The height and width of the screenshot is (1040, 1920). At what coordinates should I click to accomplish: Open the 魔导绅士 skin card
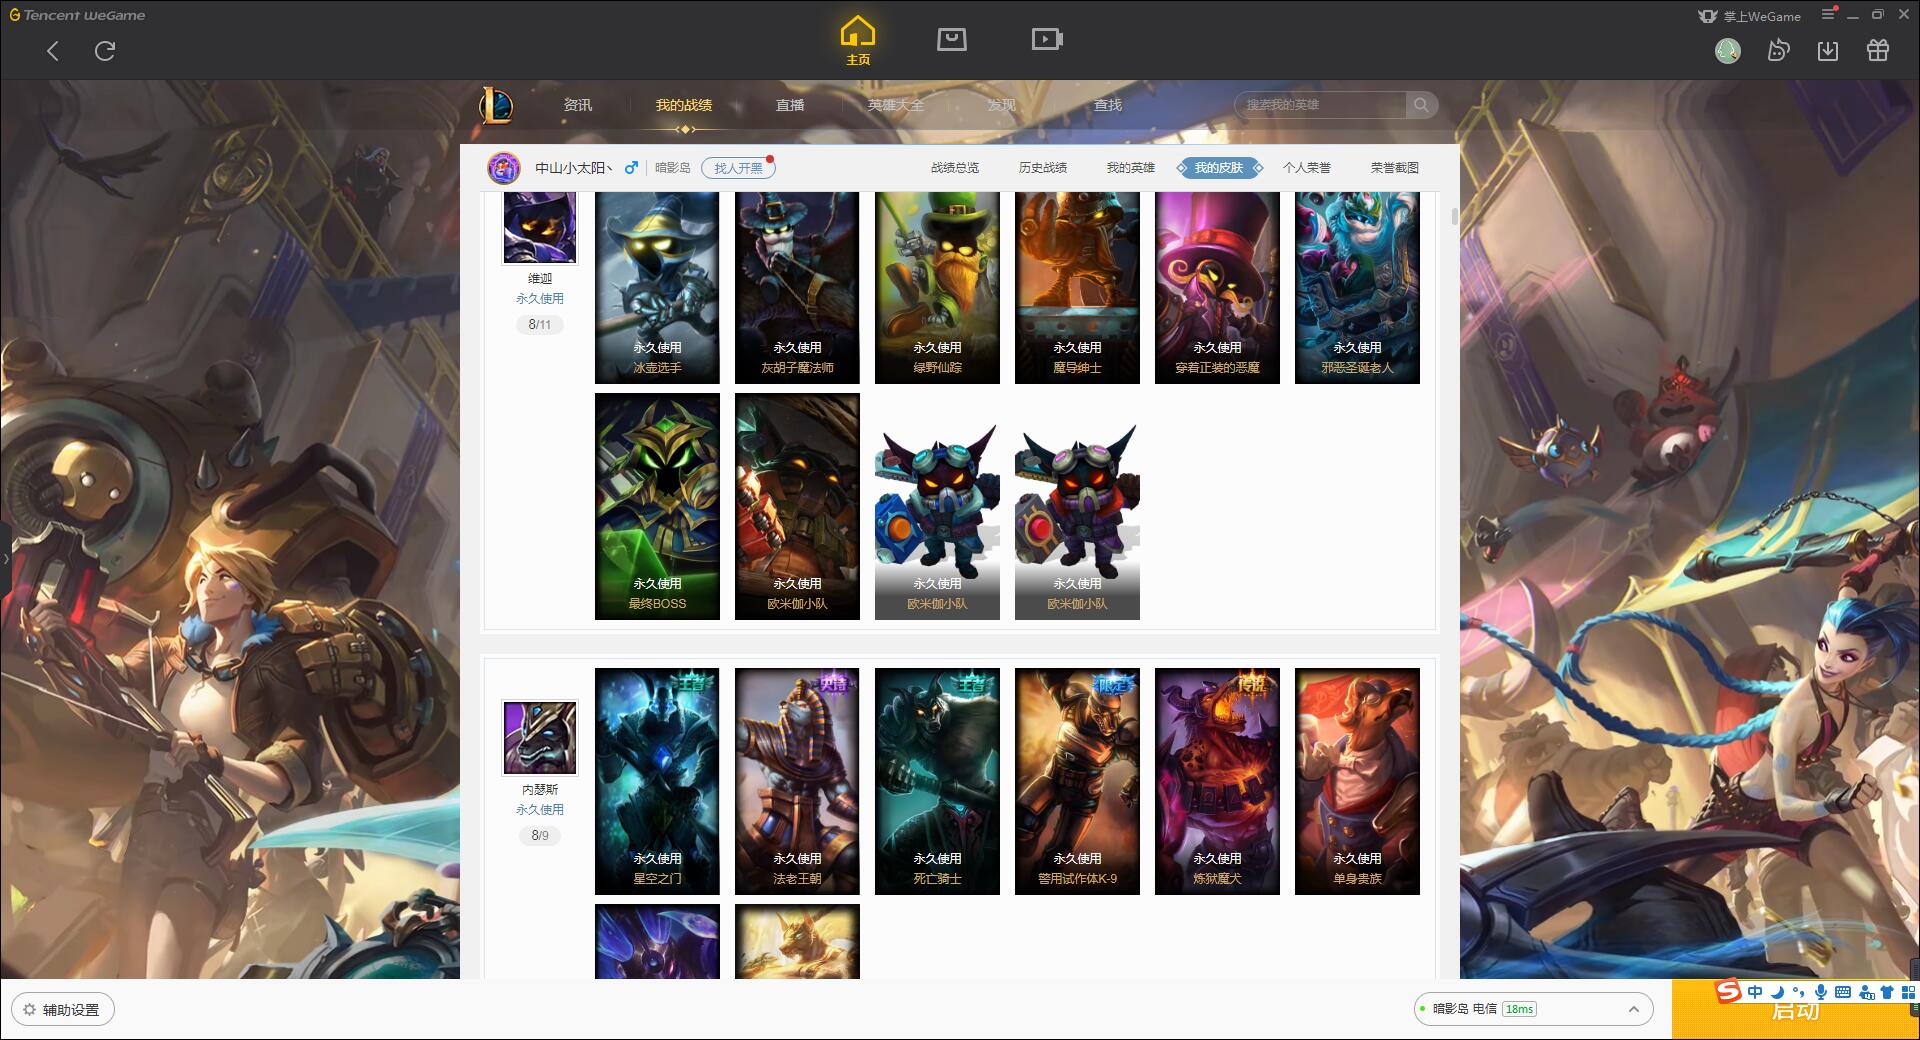[x=1077, y=287]
